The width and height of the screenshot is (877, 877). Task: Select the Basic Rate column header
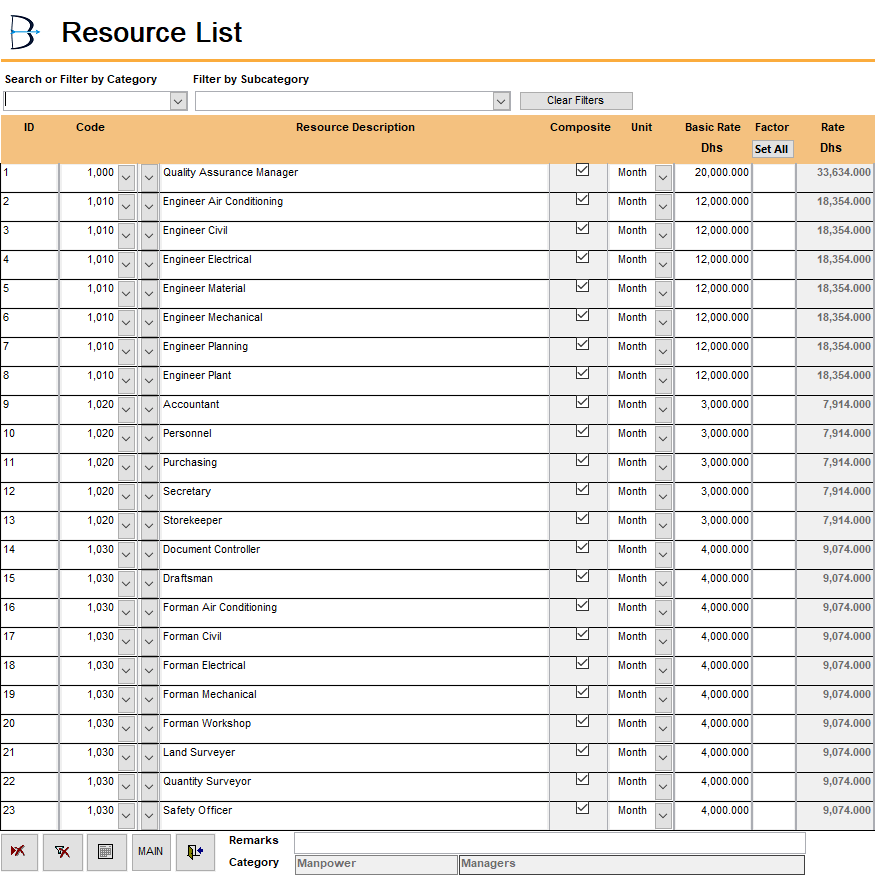click(x=713, y=128)
